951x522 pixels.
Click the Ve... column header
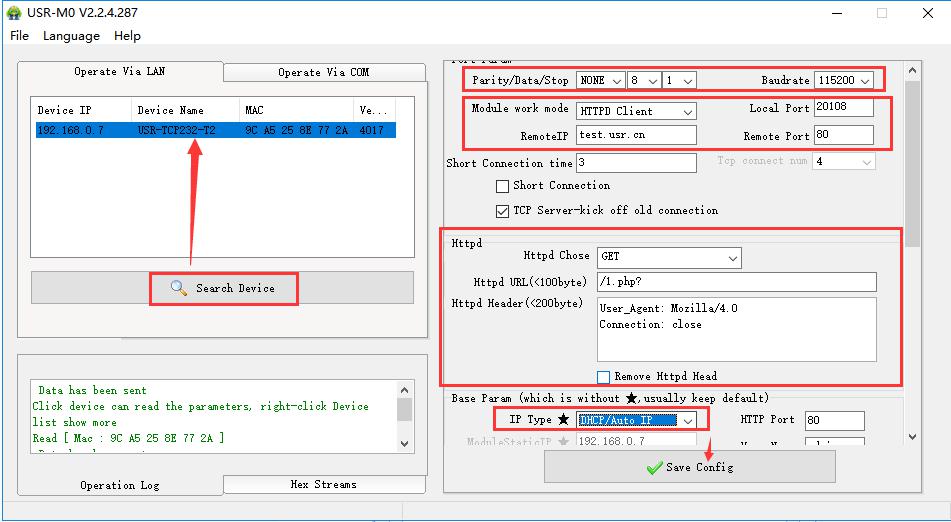374,110
